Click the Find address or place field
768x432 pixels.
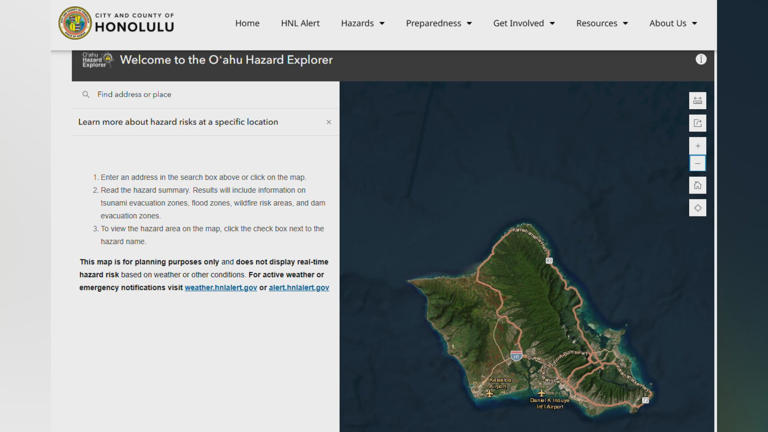[x=206, y=95]
